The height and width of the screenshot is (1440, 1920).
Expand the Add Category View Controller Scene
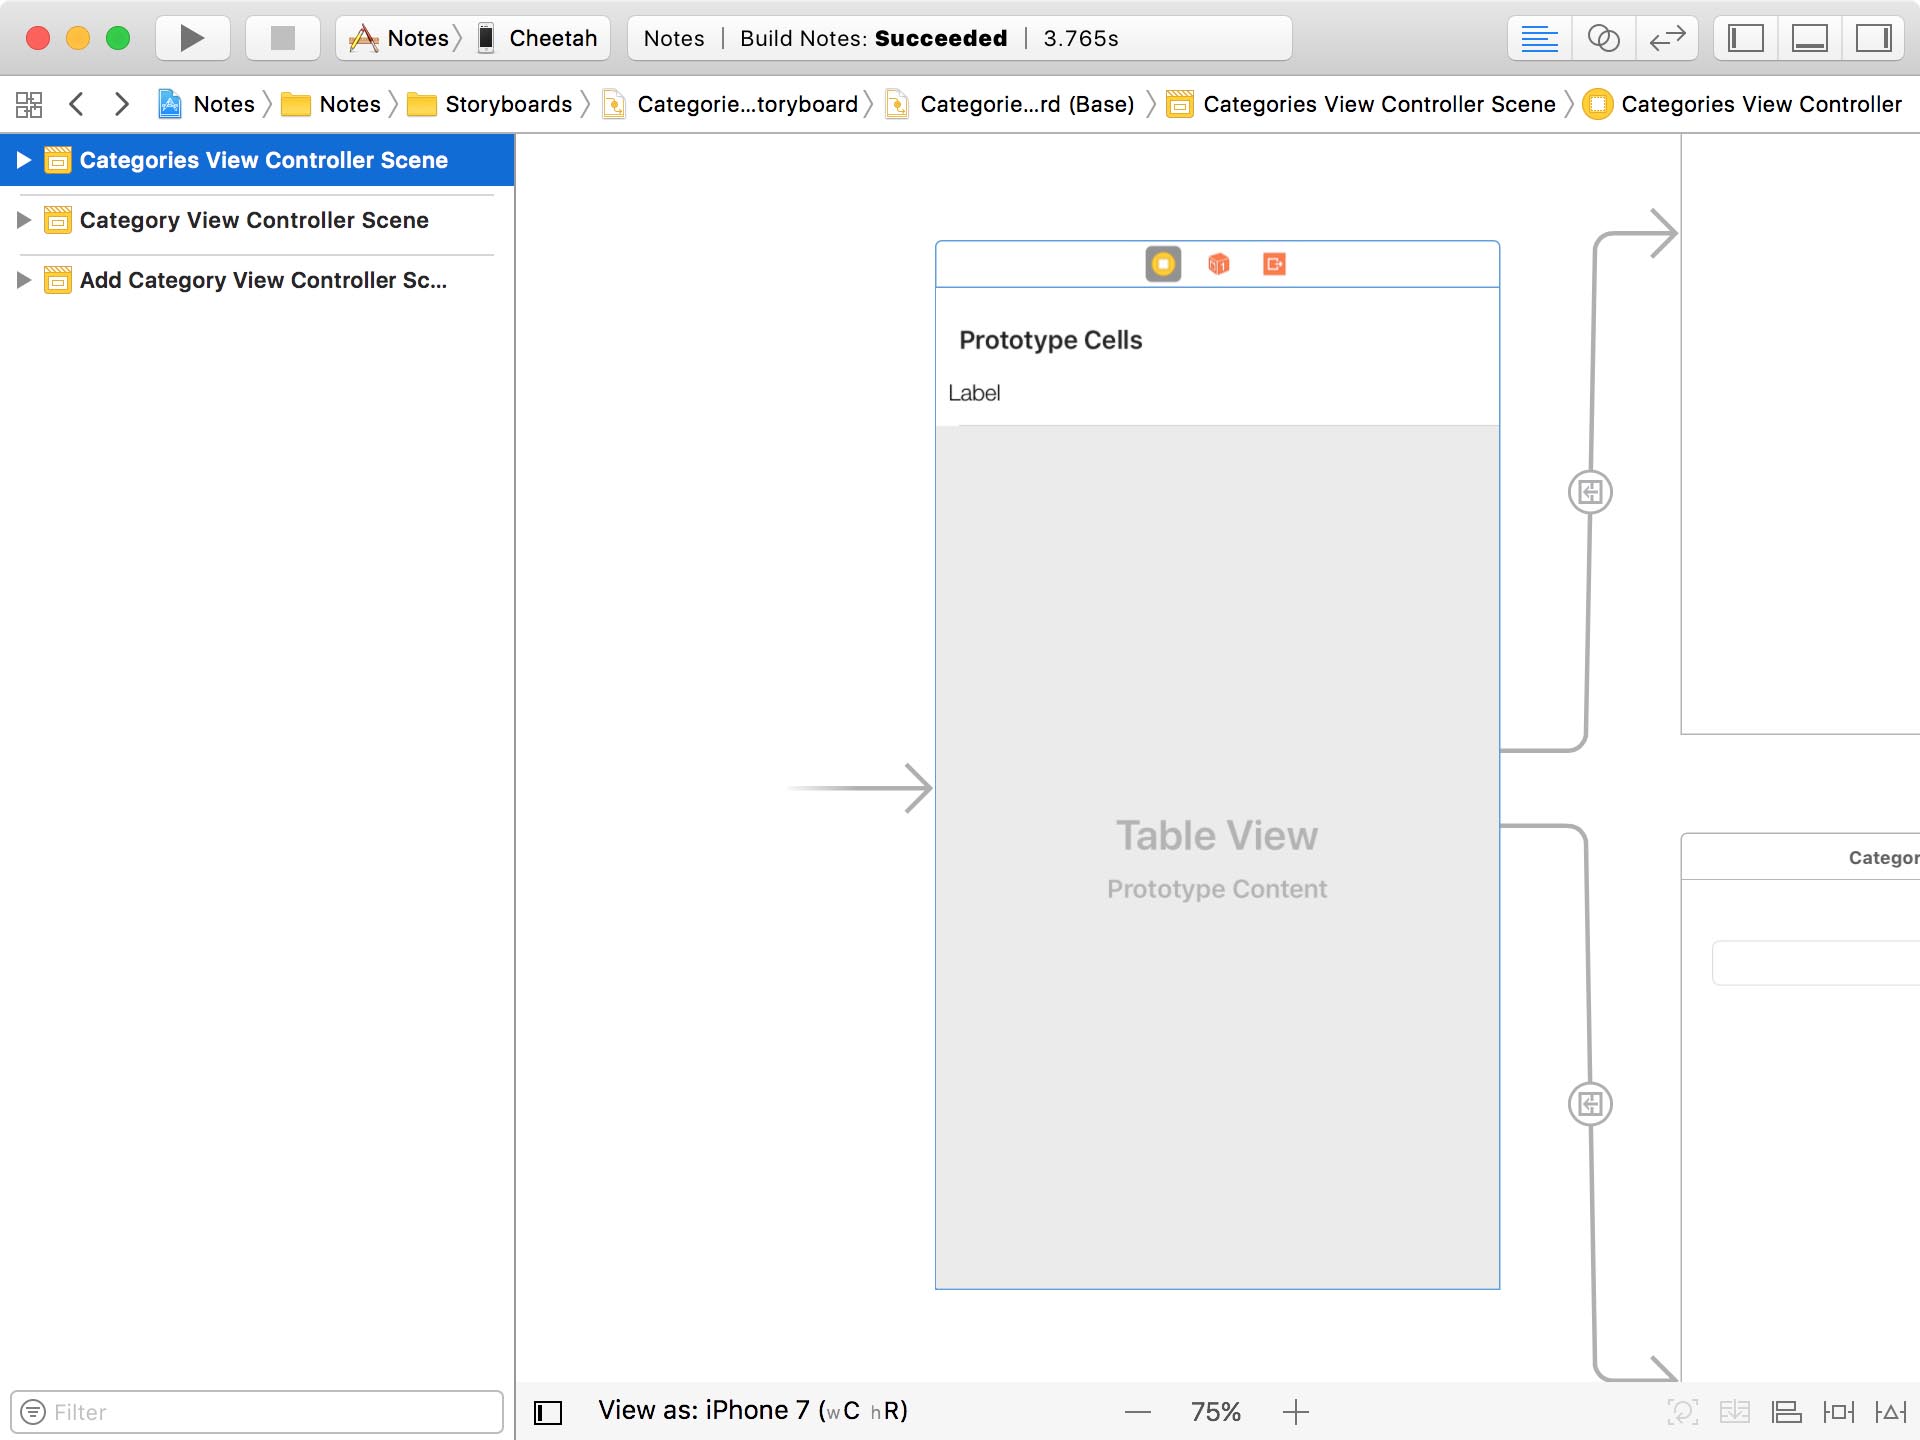point(24,280)
